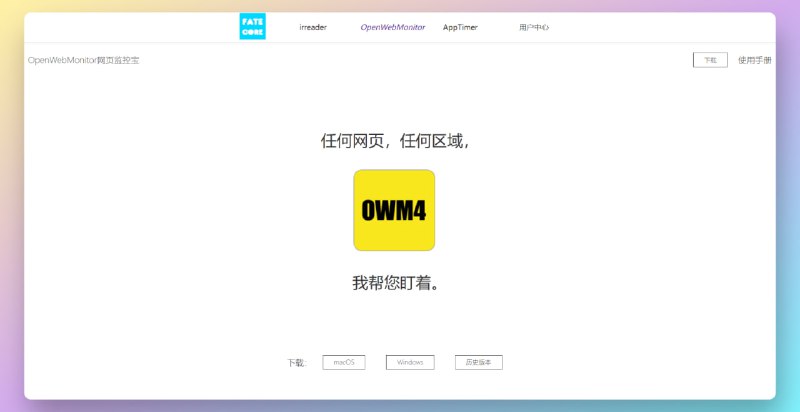Image resolution: width=800 pixels, height=412 pixels.
Task: Click the Windows download button
Action: (x=410, y=363)
